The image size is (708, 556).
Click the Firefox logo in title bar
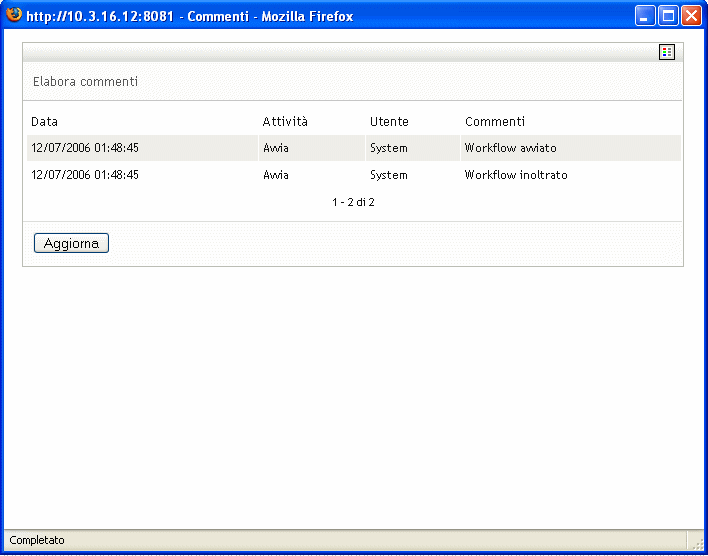14,15
